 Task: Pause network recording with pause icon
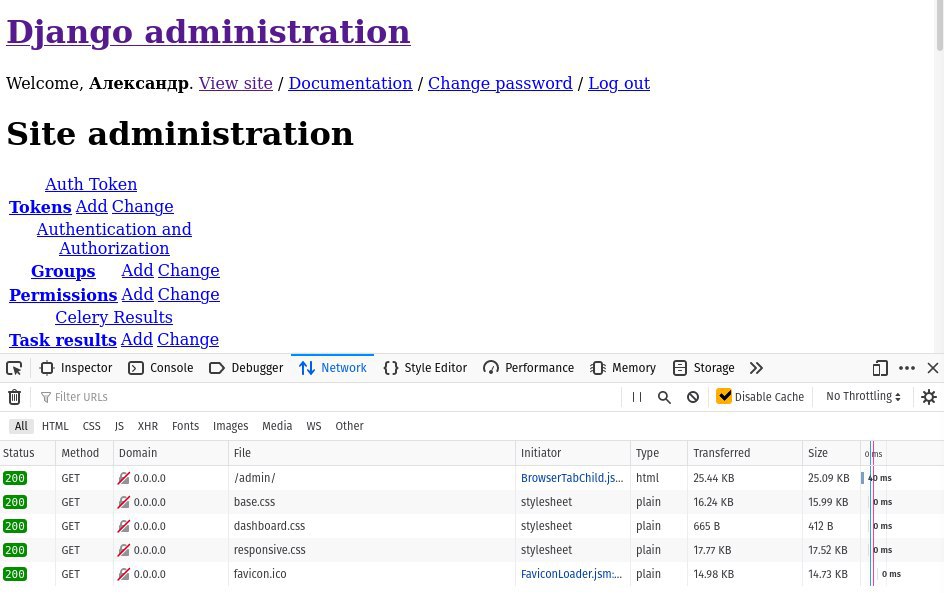tap(637, 397)
